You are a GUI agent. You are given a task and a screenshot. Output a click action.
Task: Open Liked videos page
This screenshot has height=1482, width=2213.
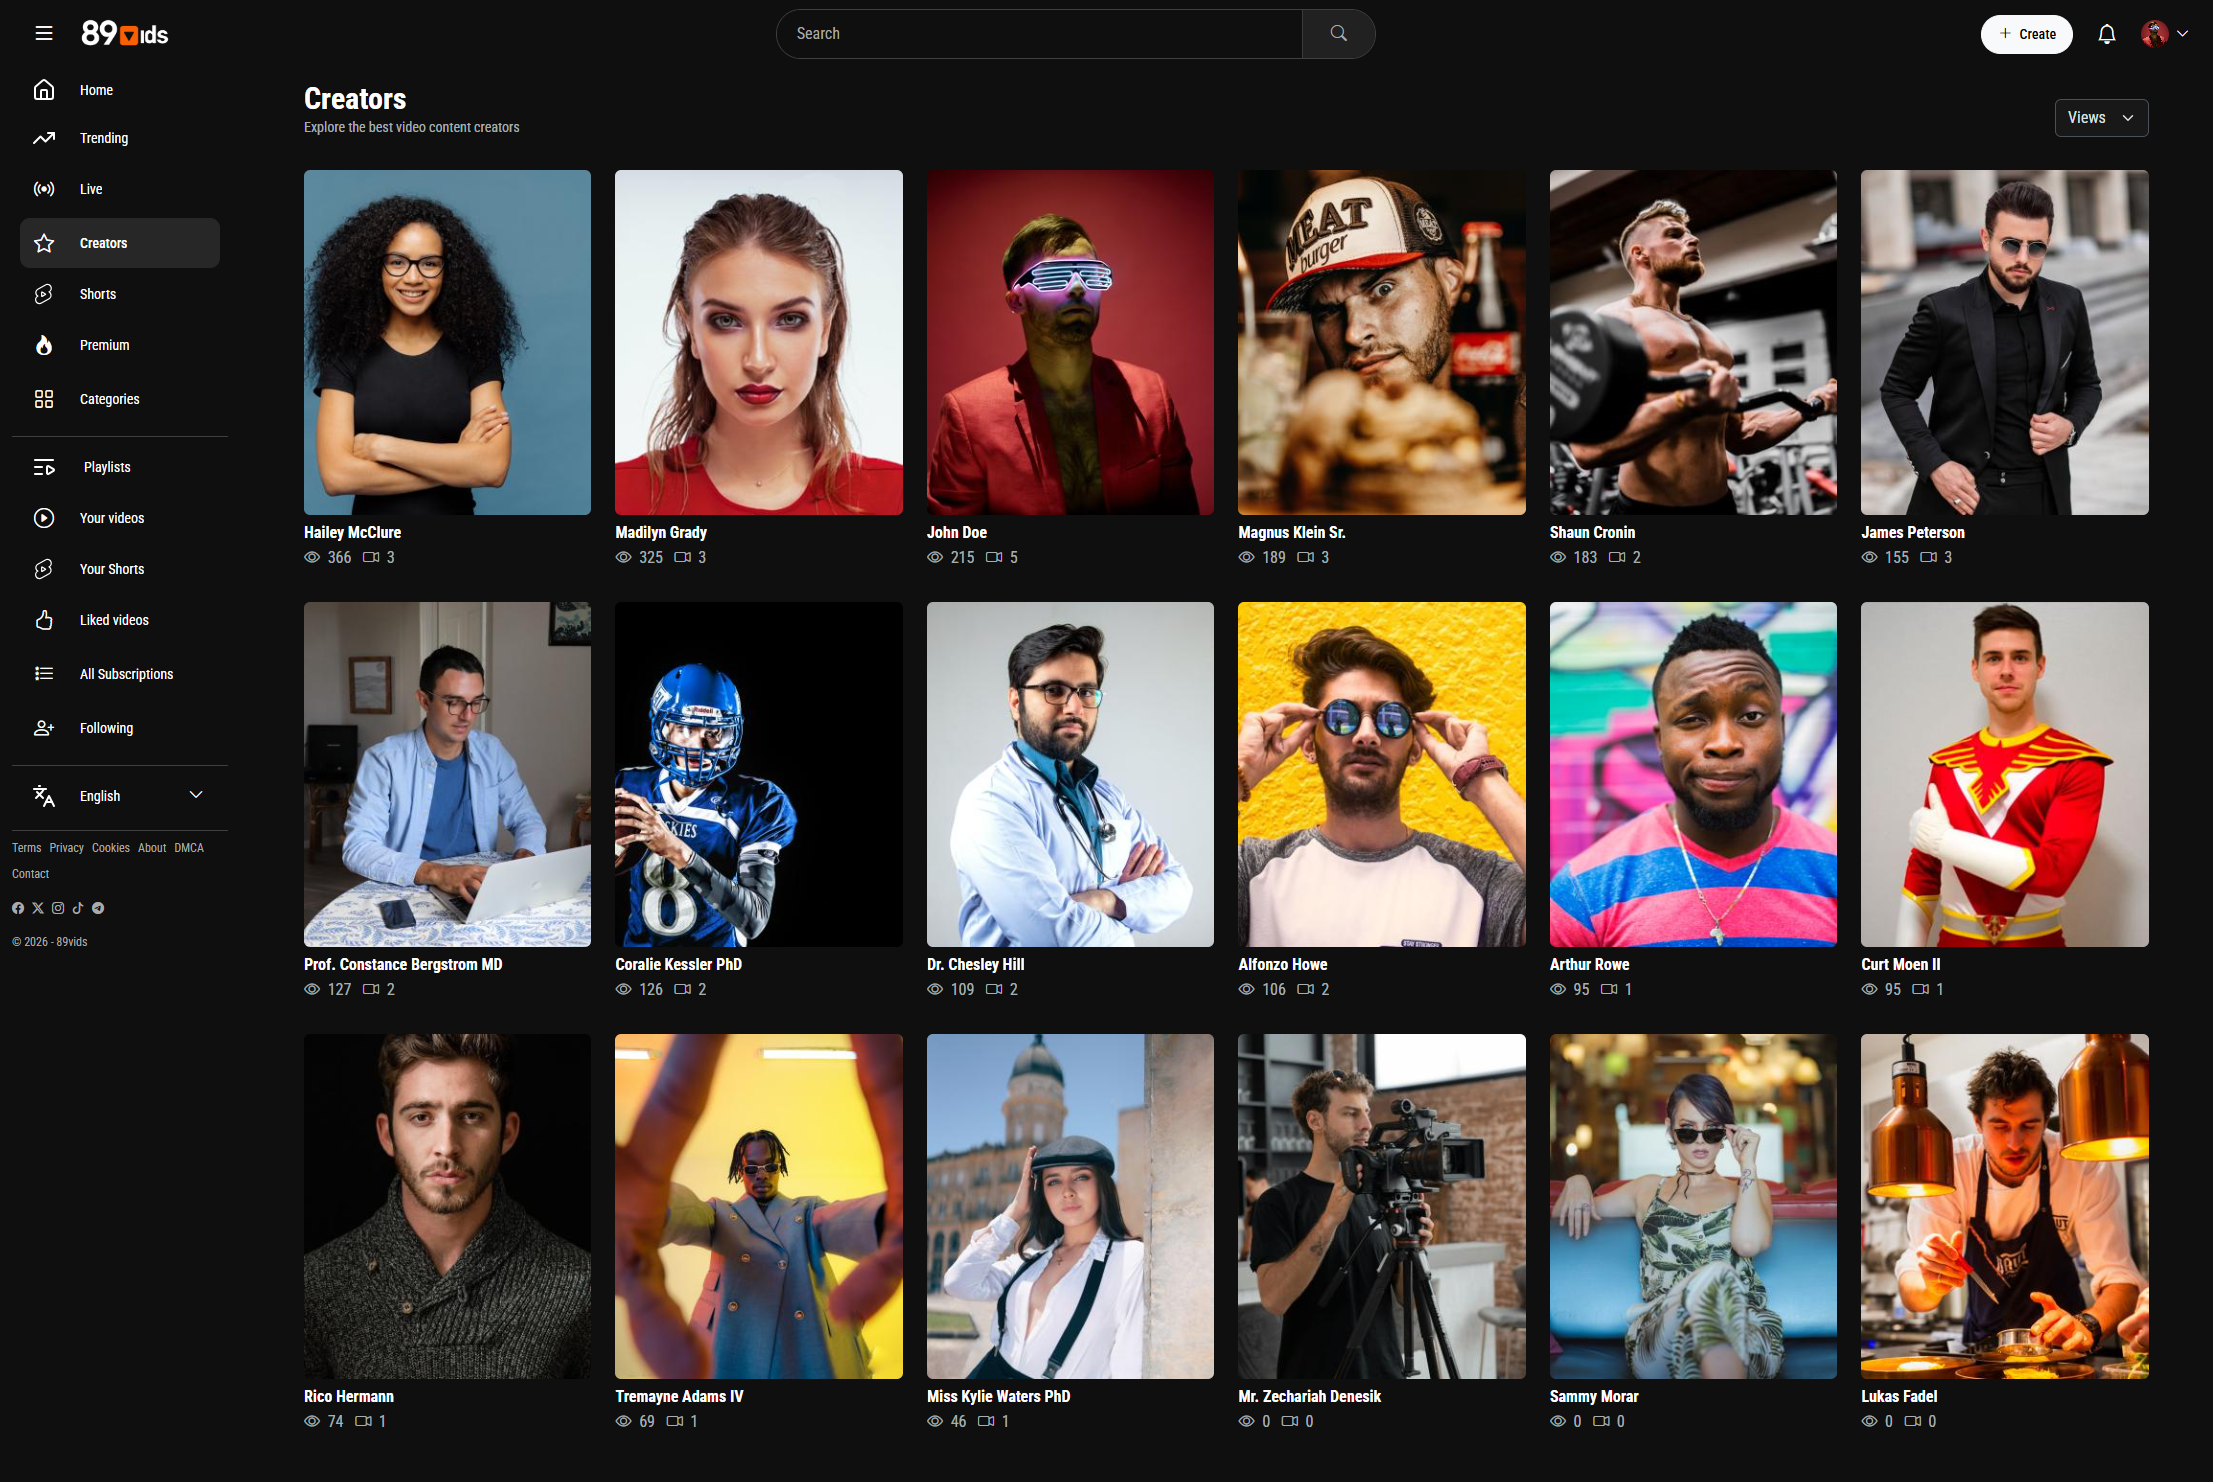coord(114,620)
